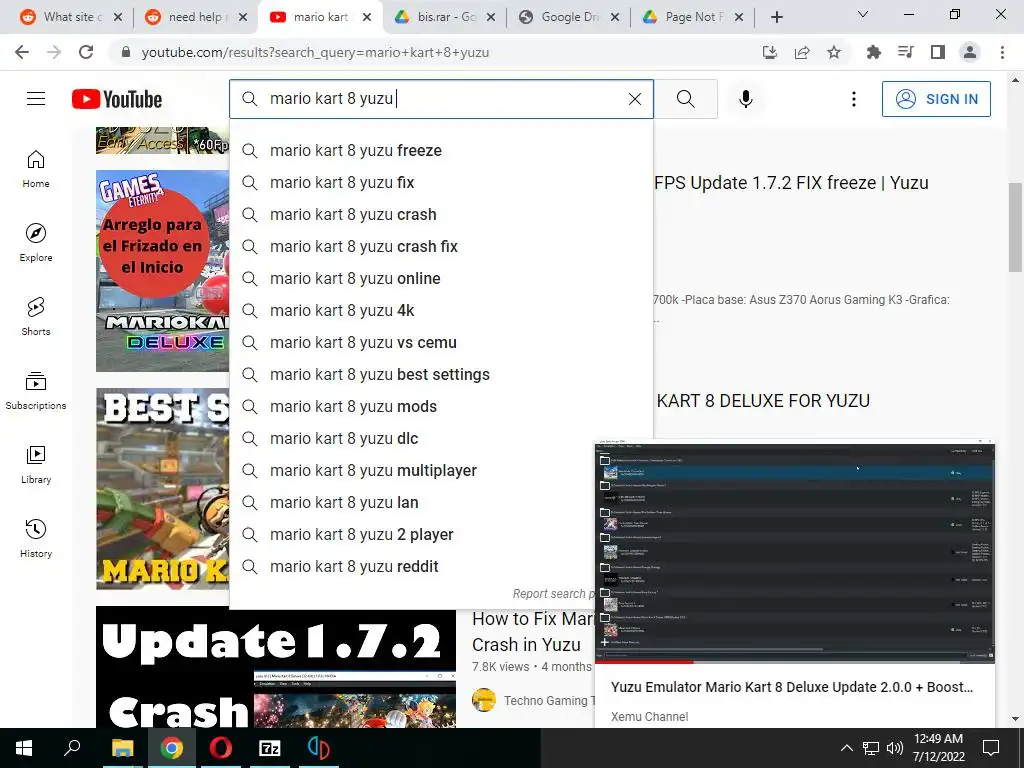Screen dimensions: 1024x768
Task: Open the 'How to Fix Mario Kart Crash in Yuzu' title
Action: (533, 632)
